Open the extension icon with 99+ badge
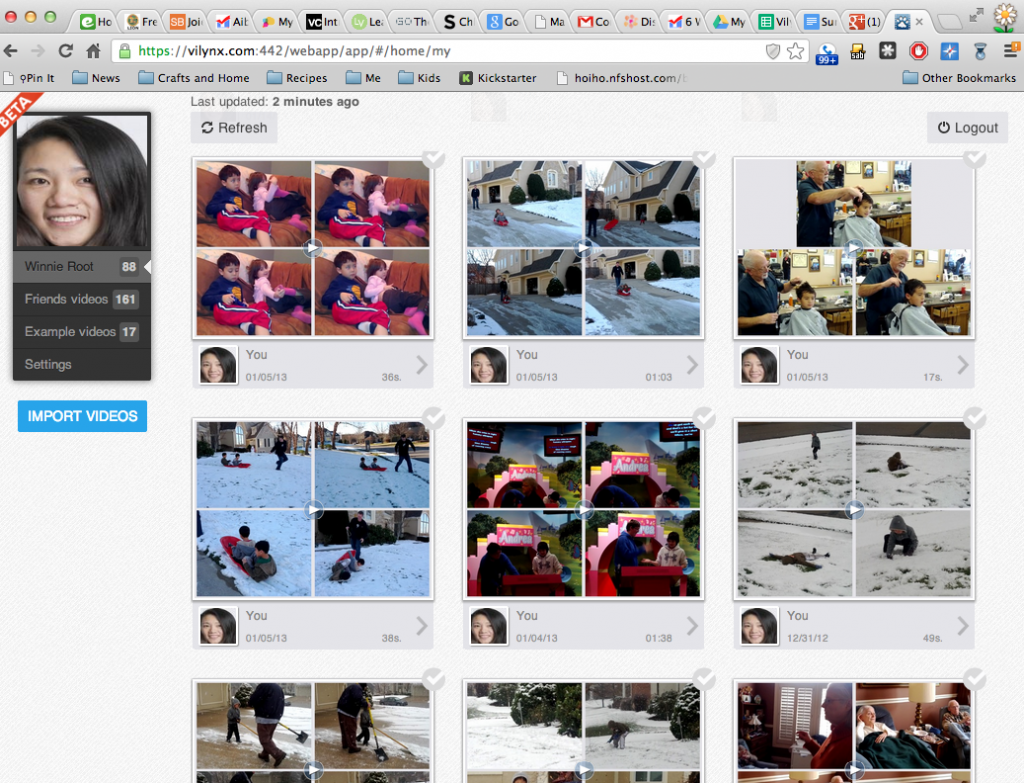This screenshot has height=783, width=1024. 827,53
